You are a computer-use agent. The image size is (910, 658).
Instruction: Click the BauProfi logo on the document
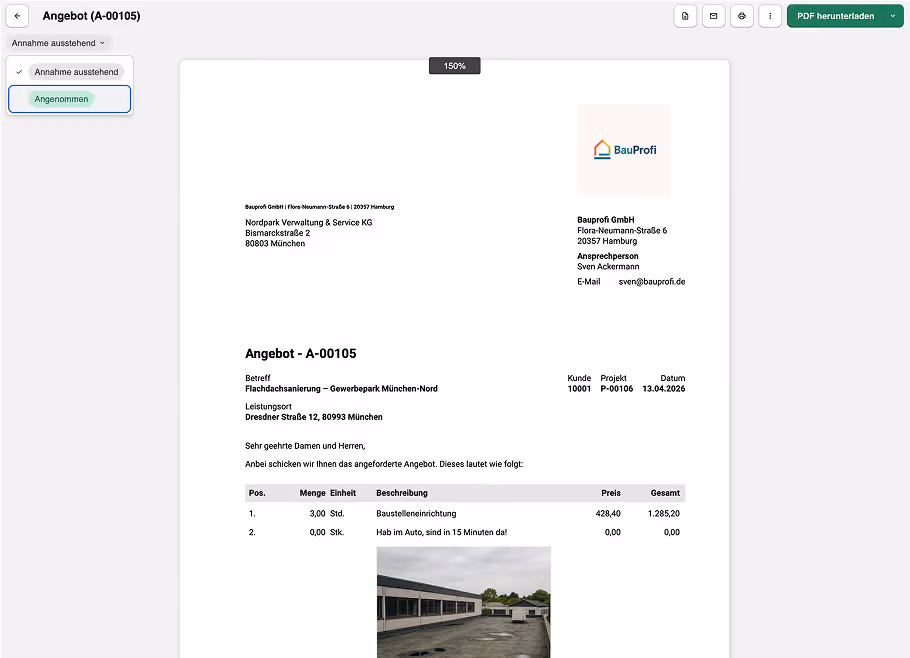pos(624,150)
